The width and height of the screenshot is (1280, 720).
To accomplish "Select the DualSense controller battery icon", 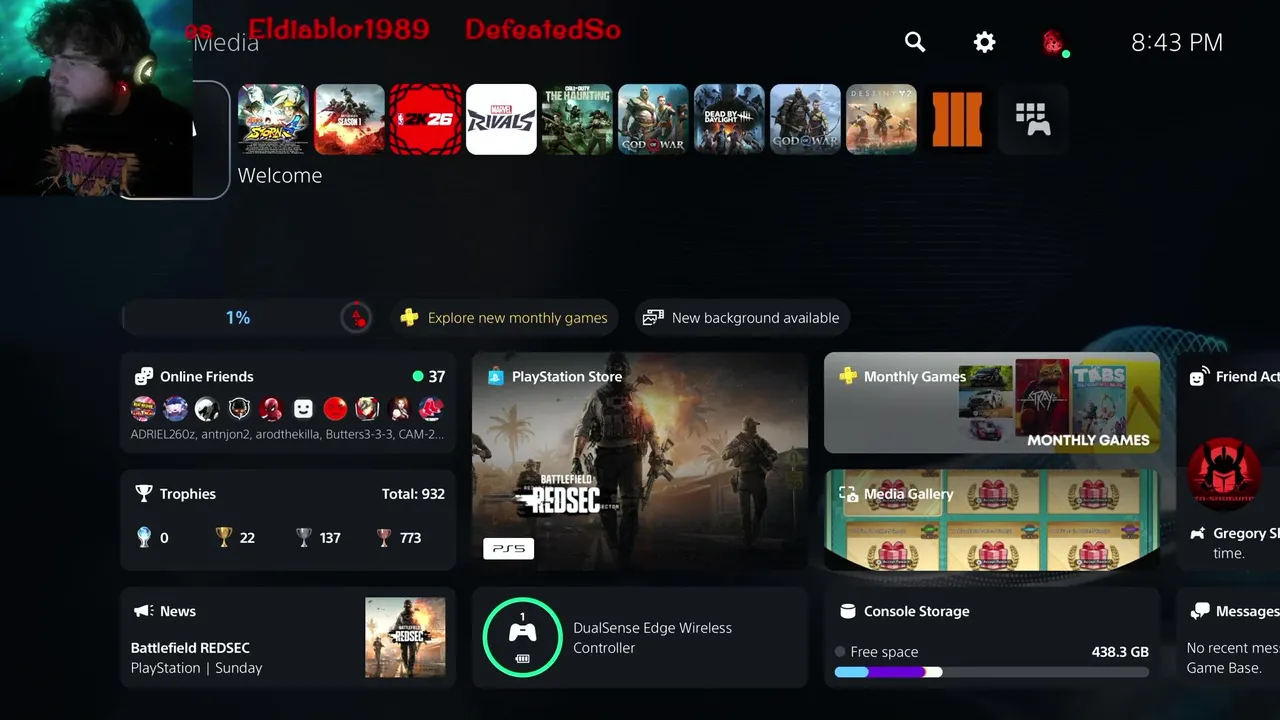I will [x=522, y=659].
